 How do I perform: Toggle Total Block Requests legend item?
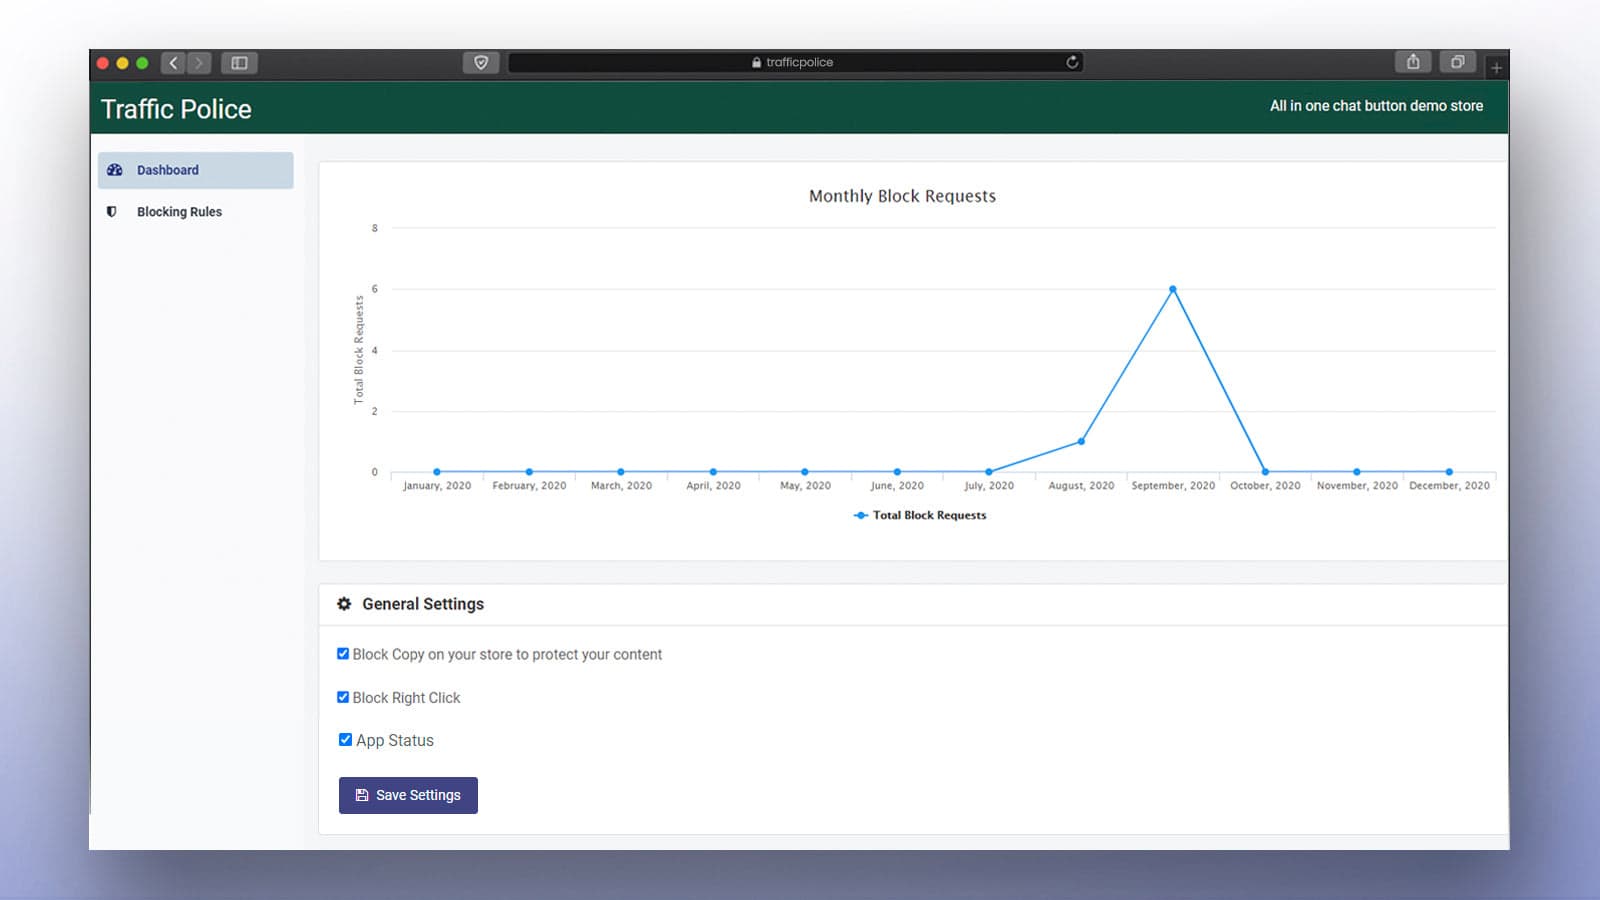pyautogui.click(x=920, y=515)
